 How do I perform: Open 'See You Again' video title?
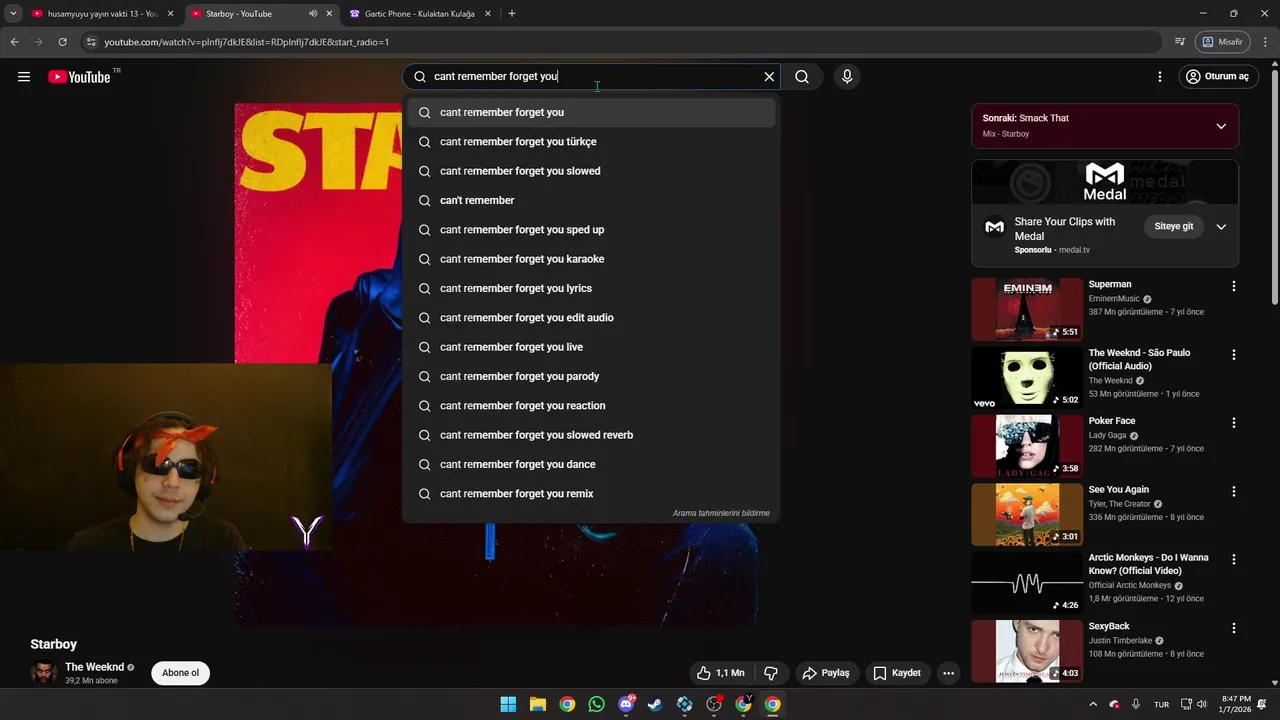[1119, 490]
